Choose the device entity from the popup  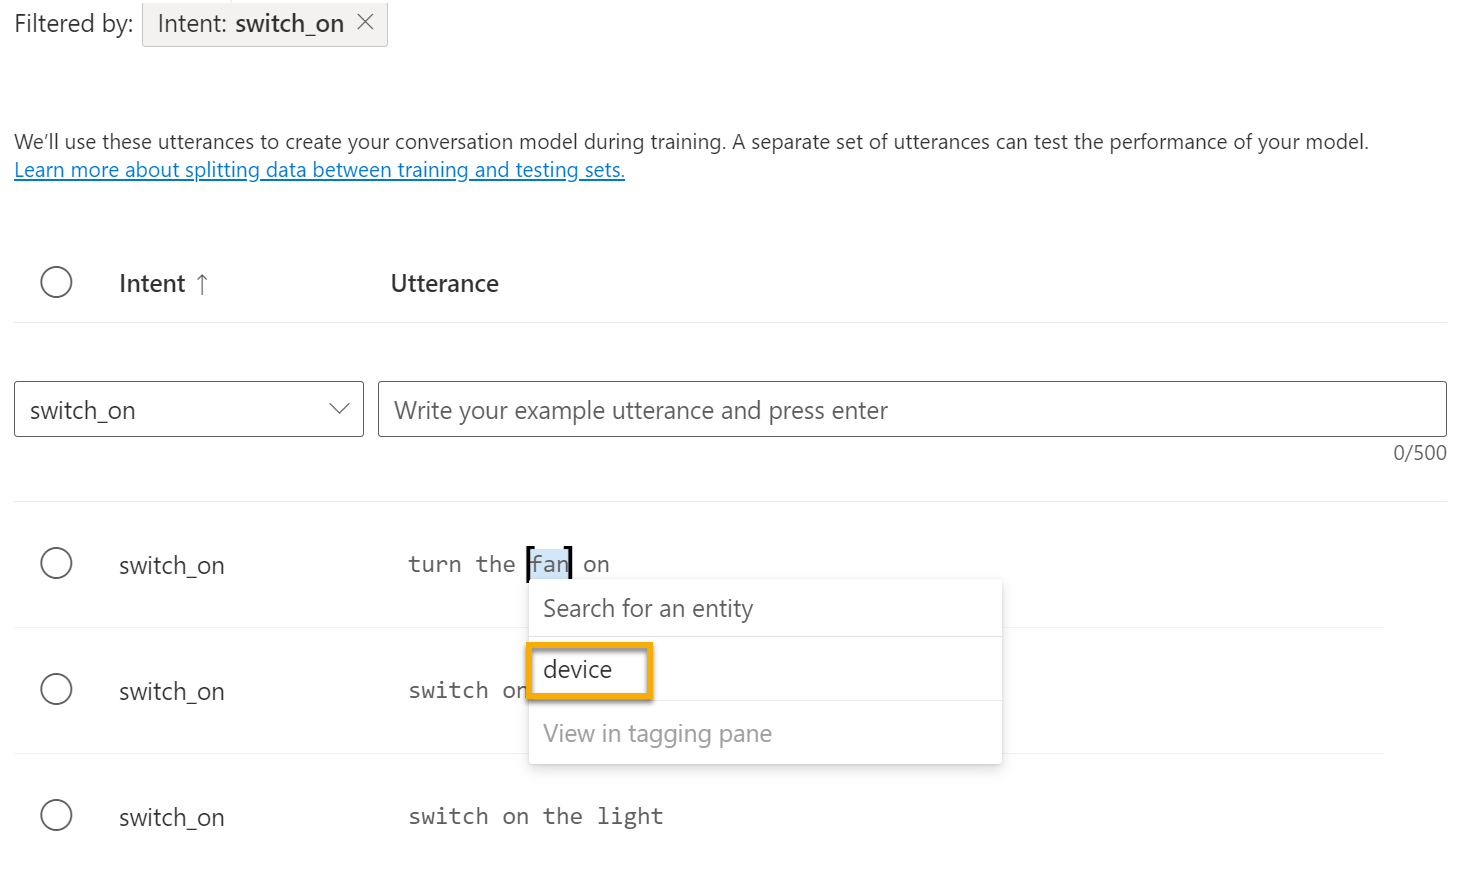[x=578, y=670]
